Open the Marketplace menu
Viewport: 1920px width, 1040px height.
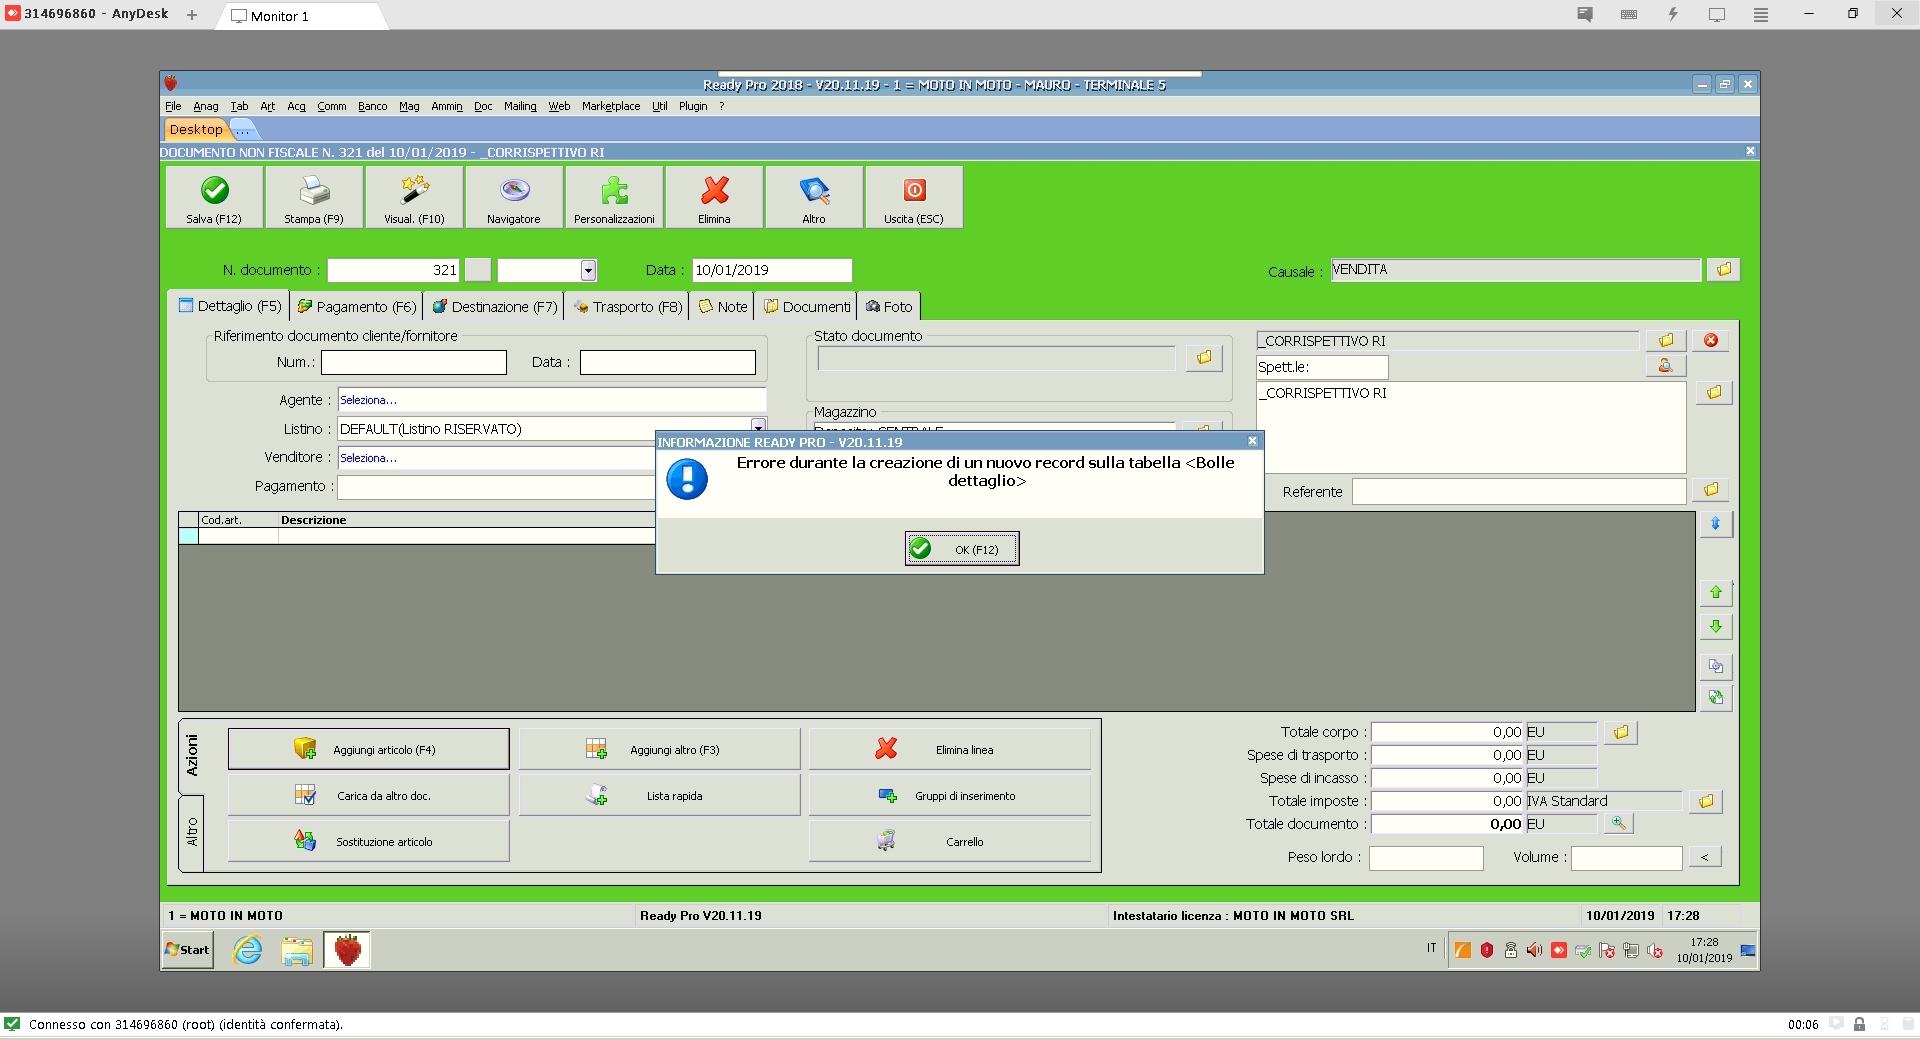pos(611,106)
